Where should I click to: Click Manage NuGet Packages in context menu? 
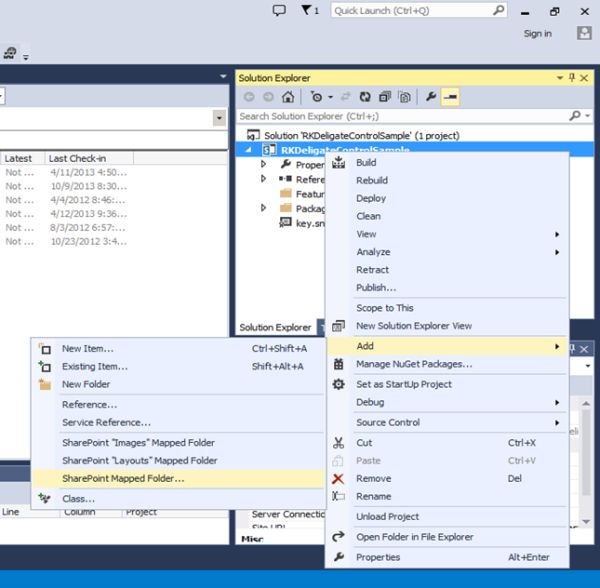click(x=414, y=364)
